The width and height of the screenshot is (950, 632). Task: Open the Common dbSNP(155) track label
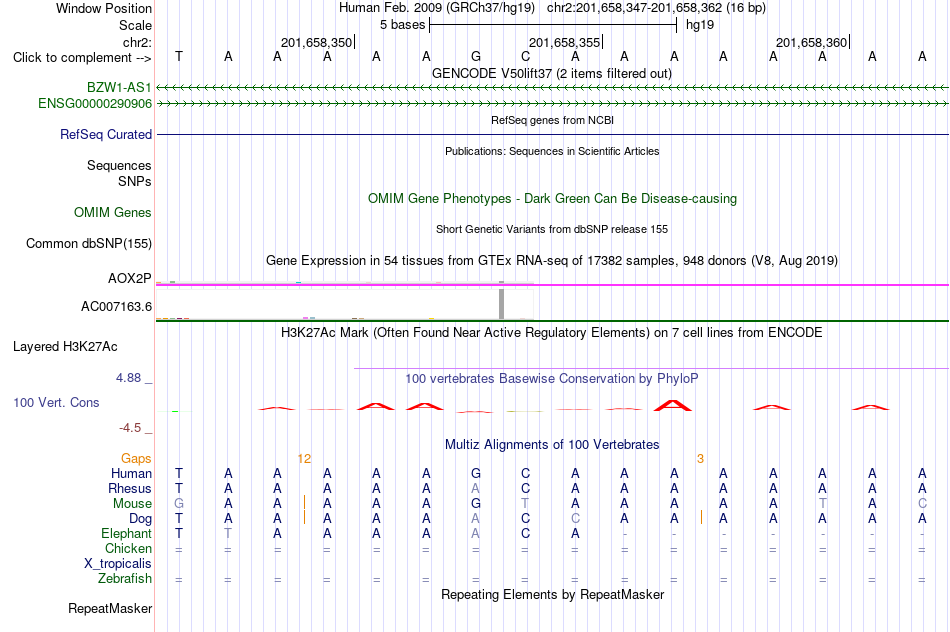88,244
